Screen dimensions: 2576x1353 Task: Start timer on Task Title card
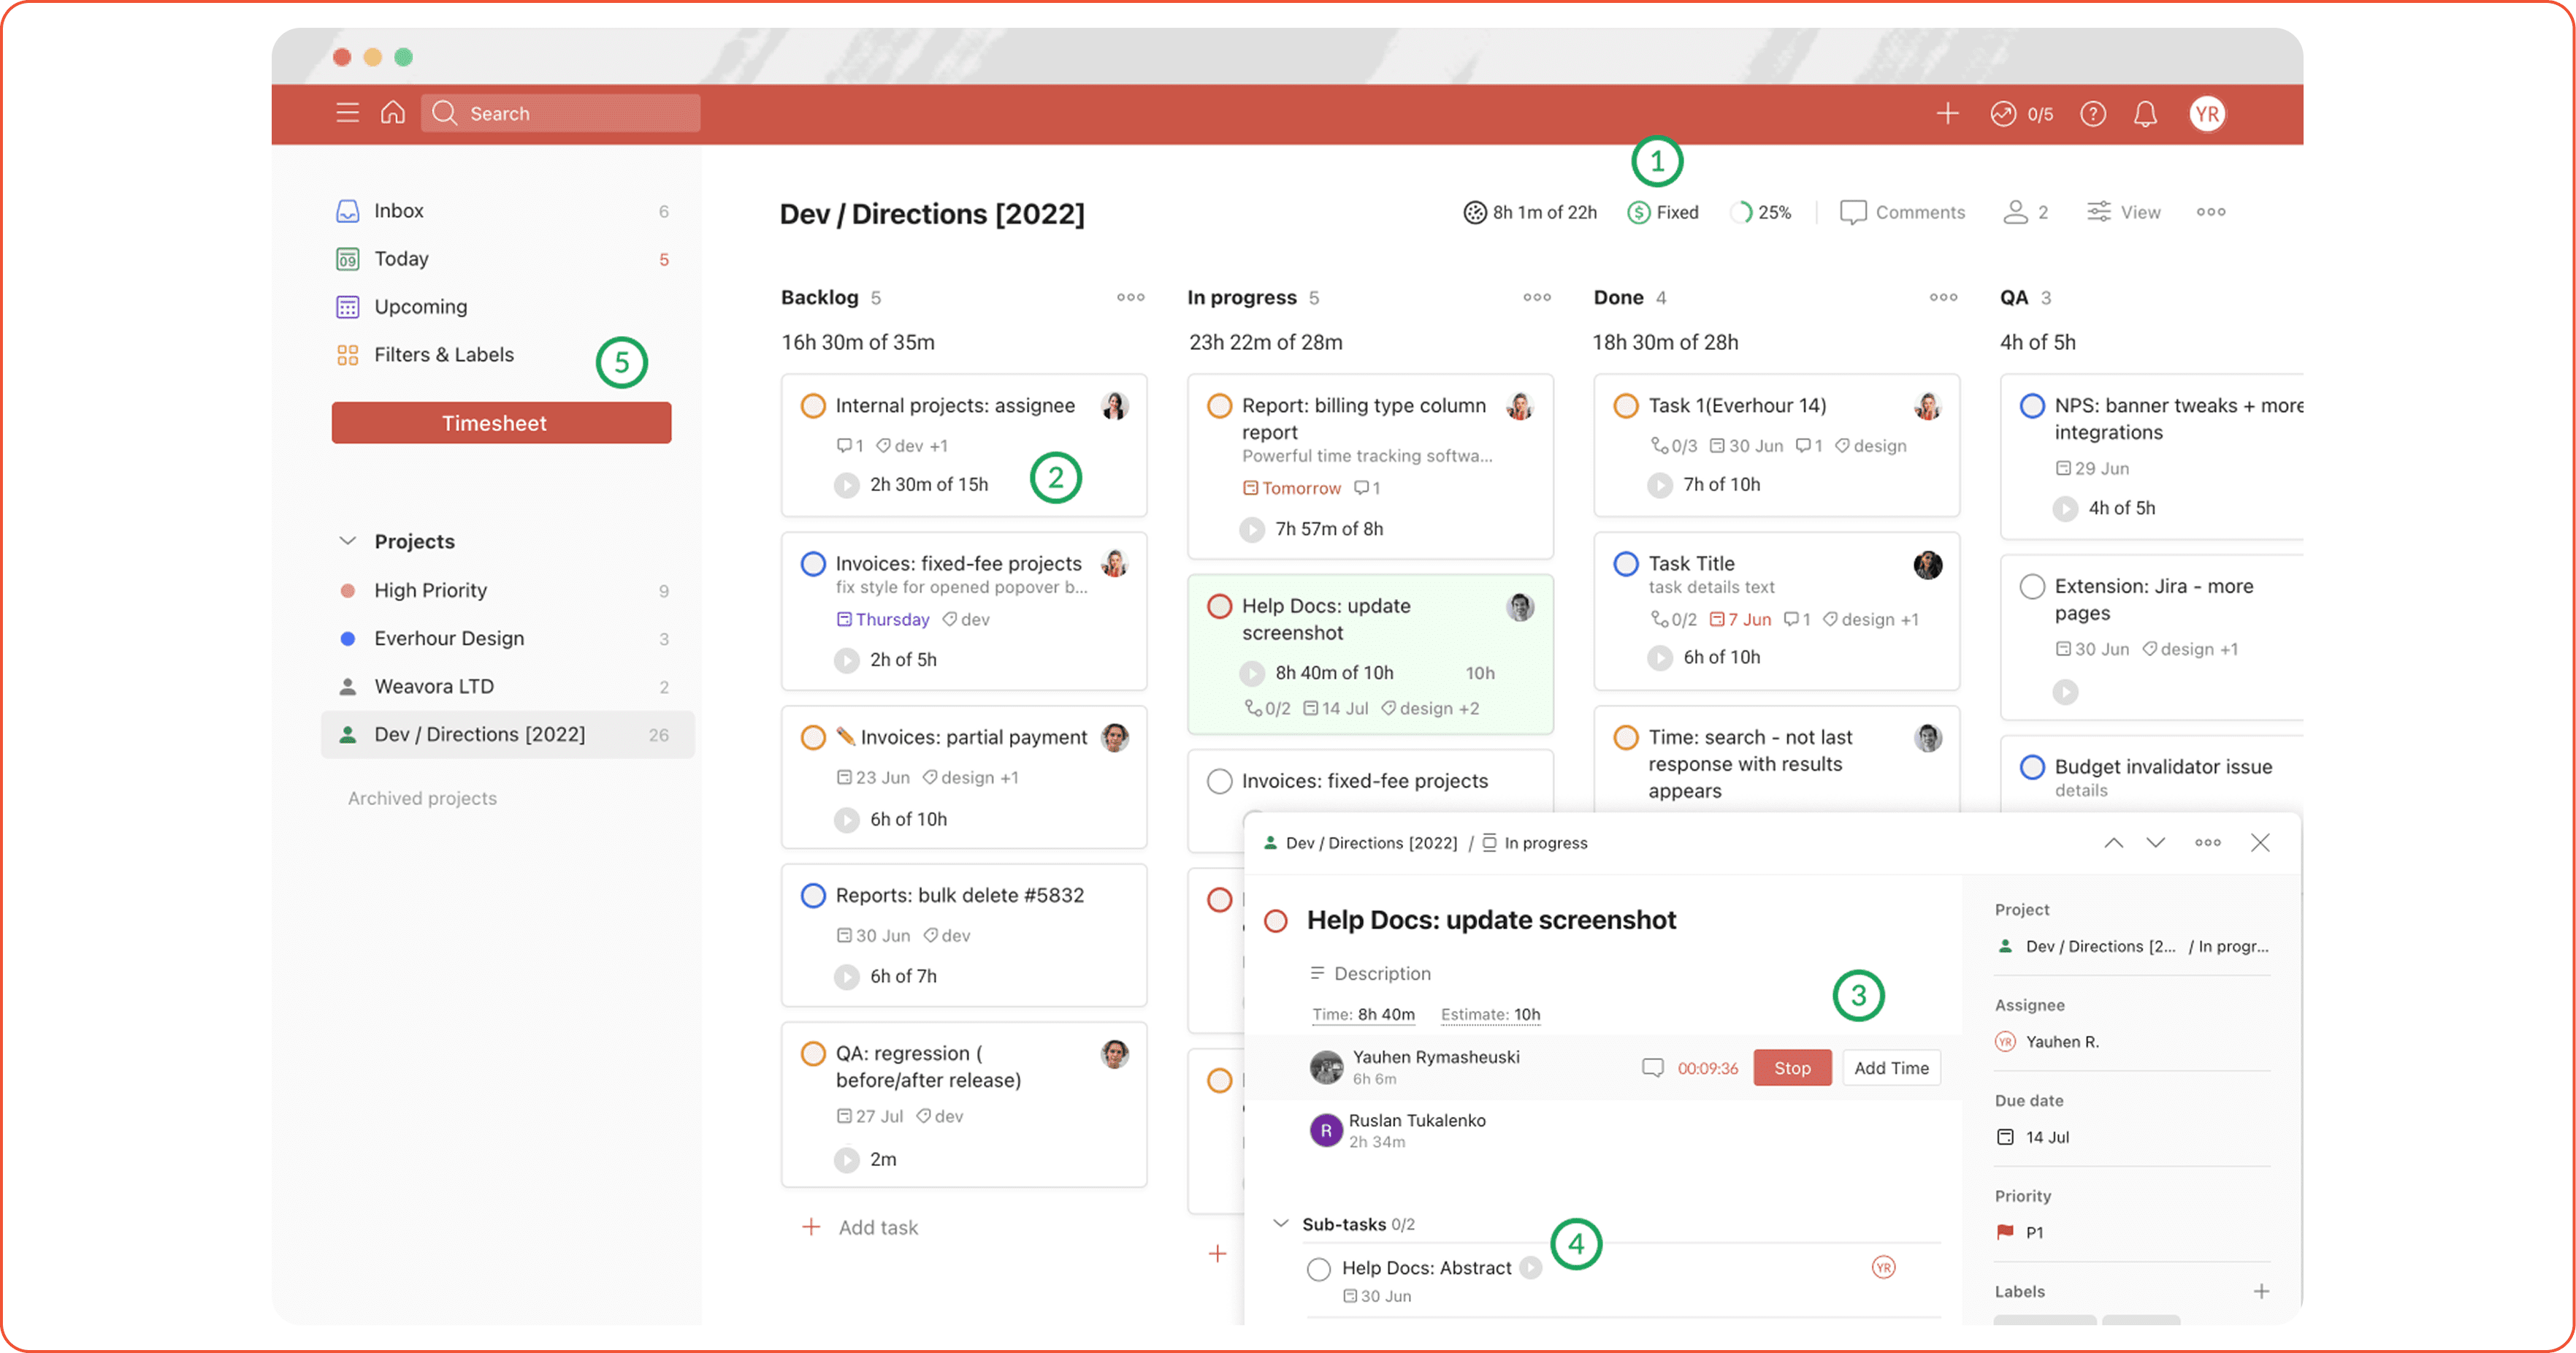point(1660,658)
